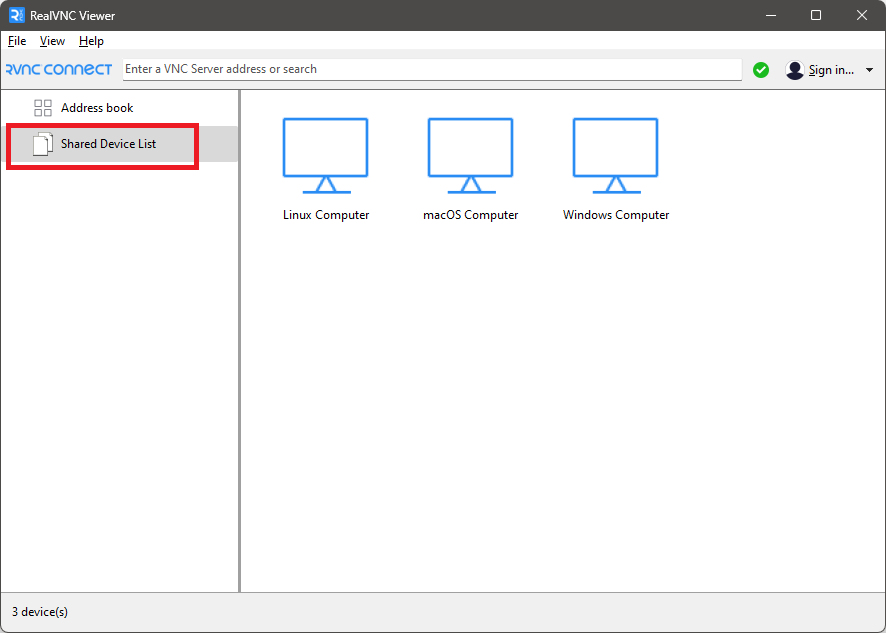Select Address book in sidebar
The width and height of the screenshot is (886, 633).
click(119, 108)
